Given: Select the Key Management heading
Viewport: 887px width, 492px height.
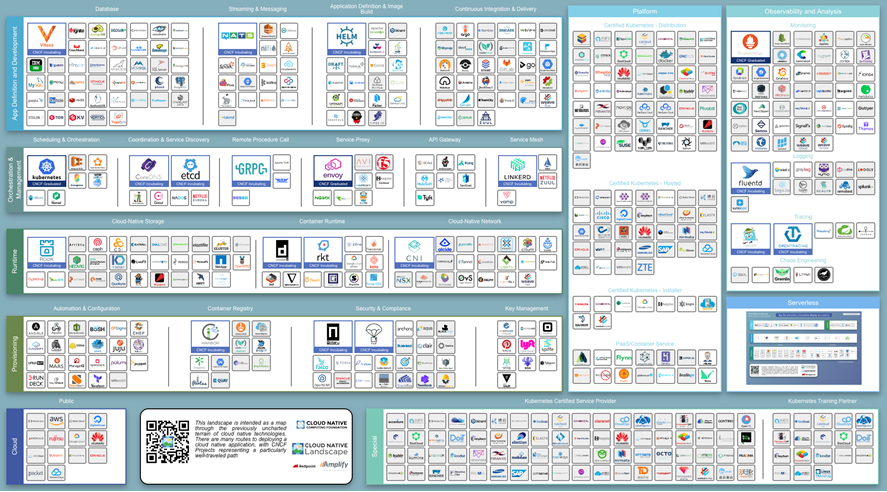Looking at the screenshot, I should coord(527,309).
